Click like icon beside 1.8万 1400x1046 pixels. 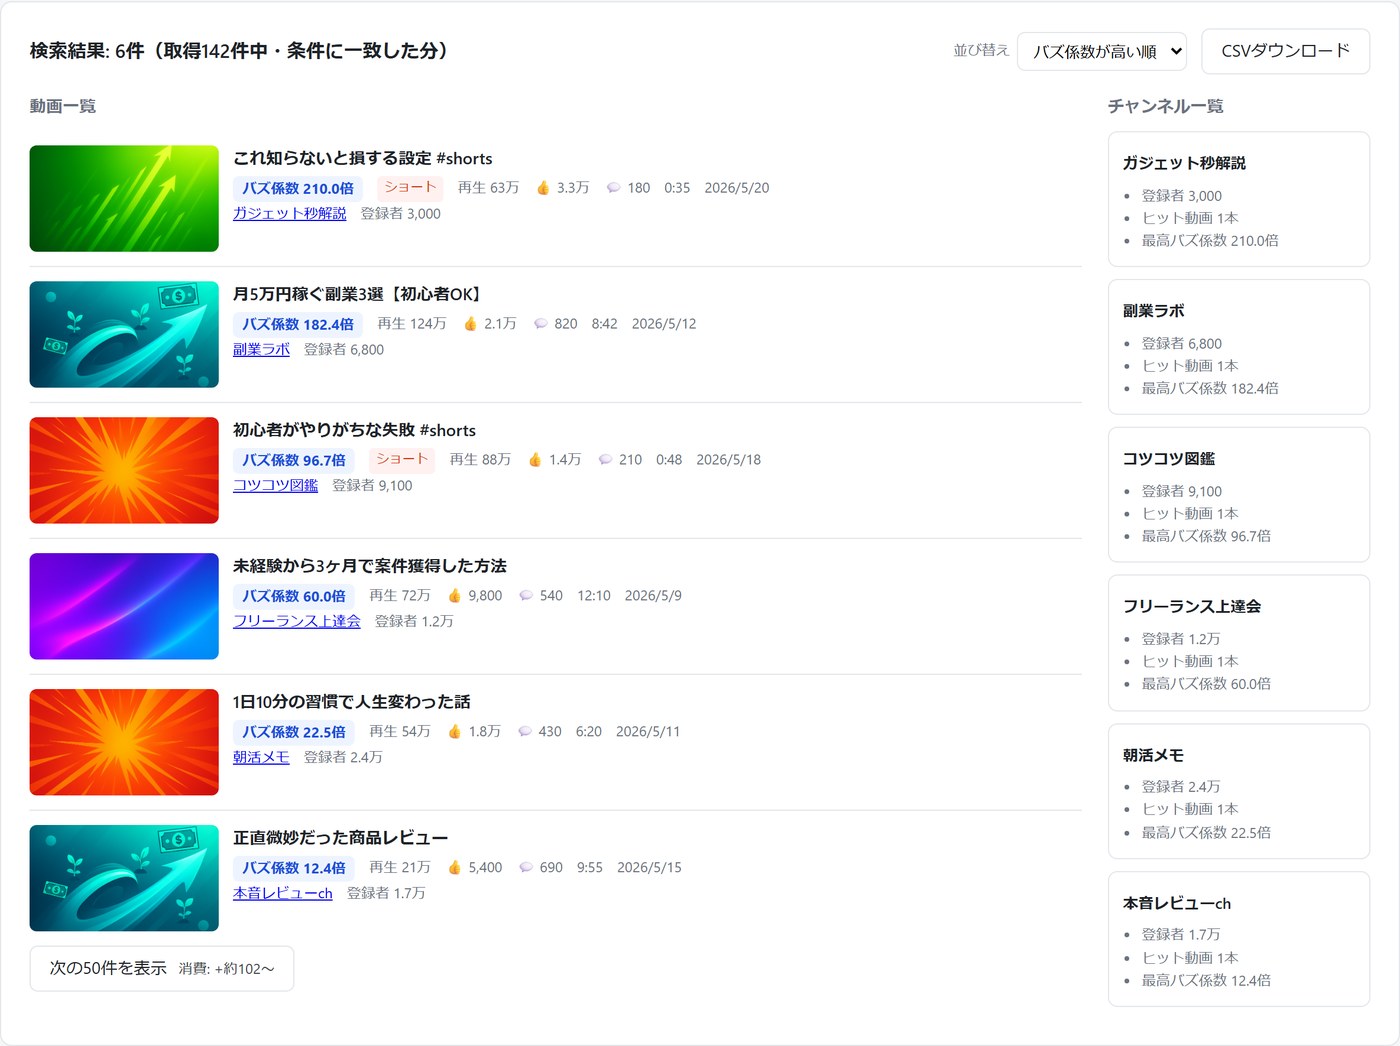(454, 731)
